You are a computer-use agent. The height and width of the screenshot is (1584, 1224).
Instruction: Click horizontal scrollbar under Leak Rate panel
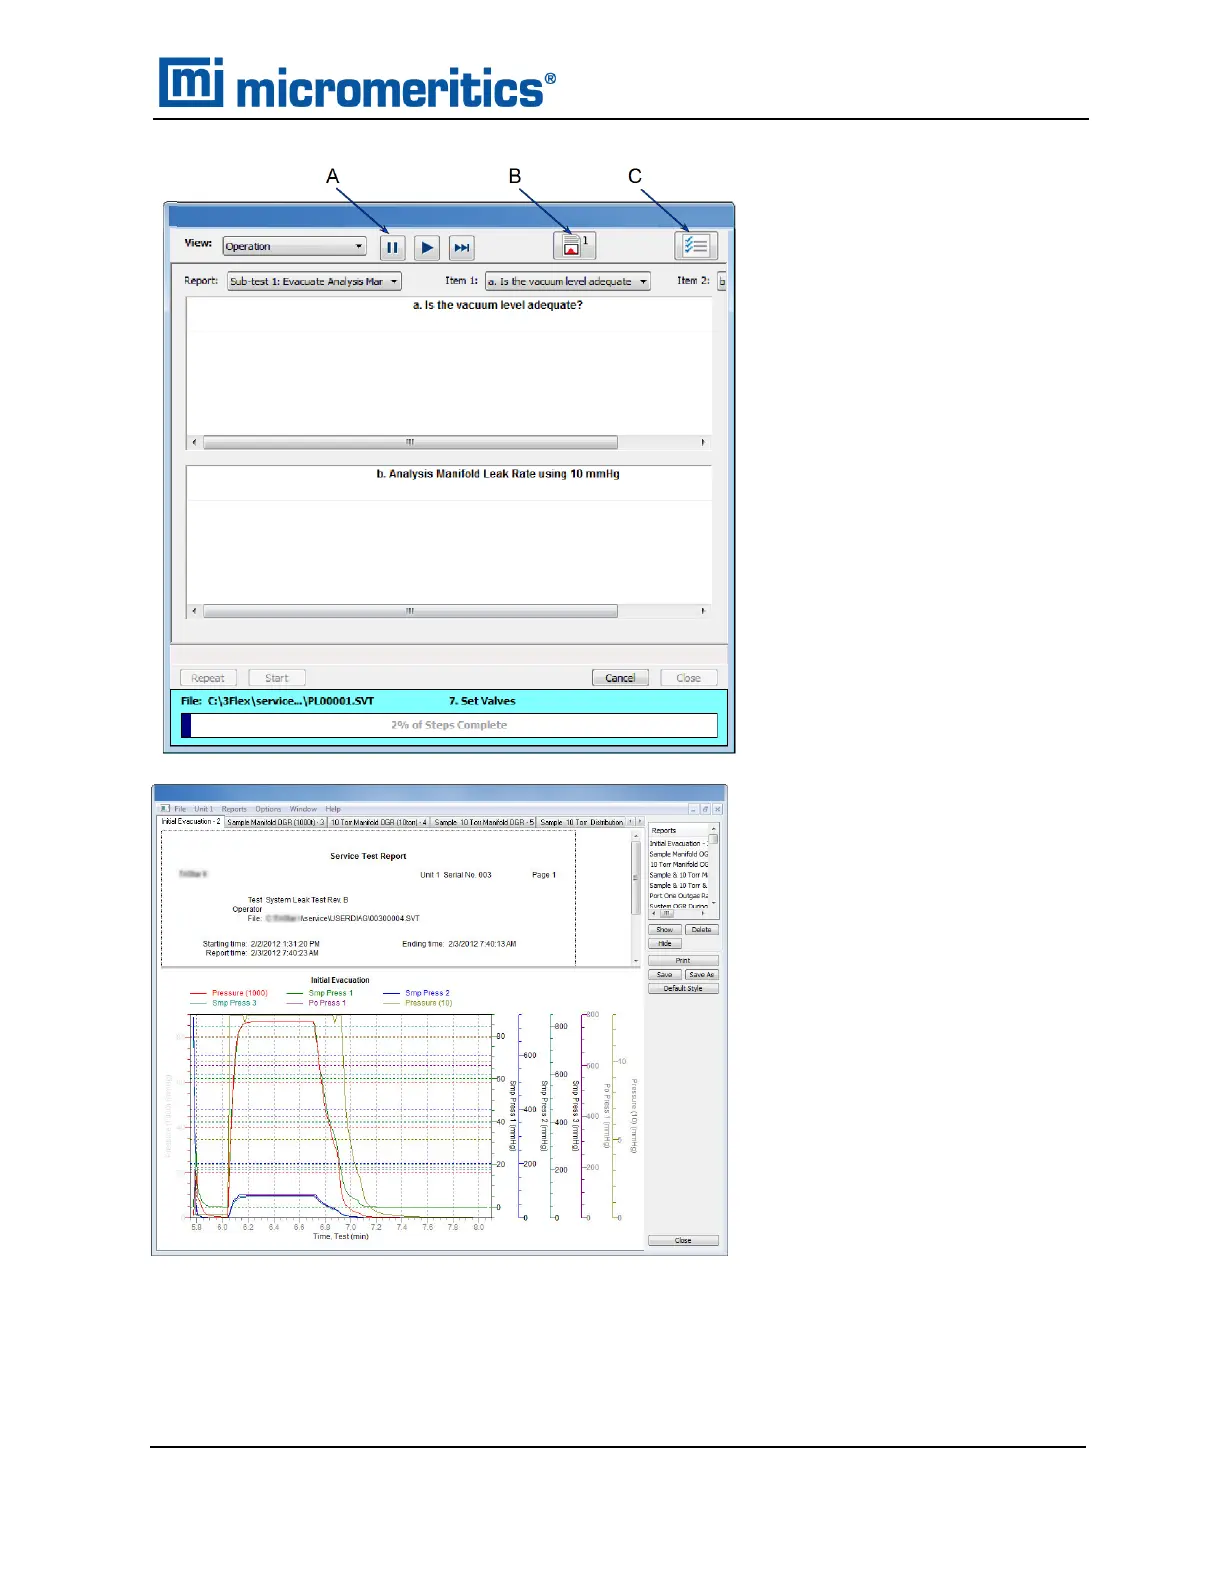click(448, 611)
